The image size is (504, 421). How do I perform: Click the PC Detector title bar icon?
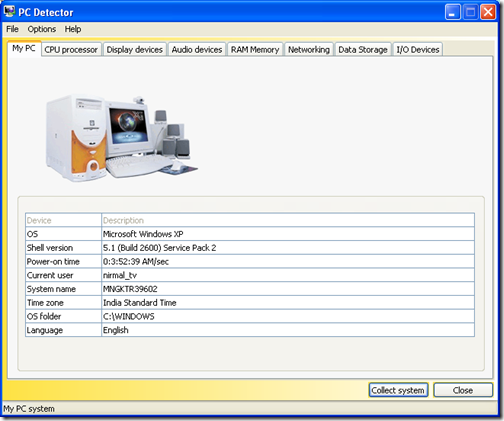tap(9, 12)
